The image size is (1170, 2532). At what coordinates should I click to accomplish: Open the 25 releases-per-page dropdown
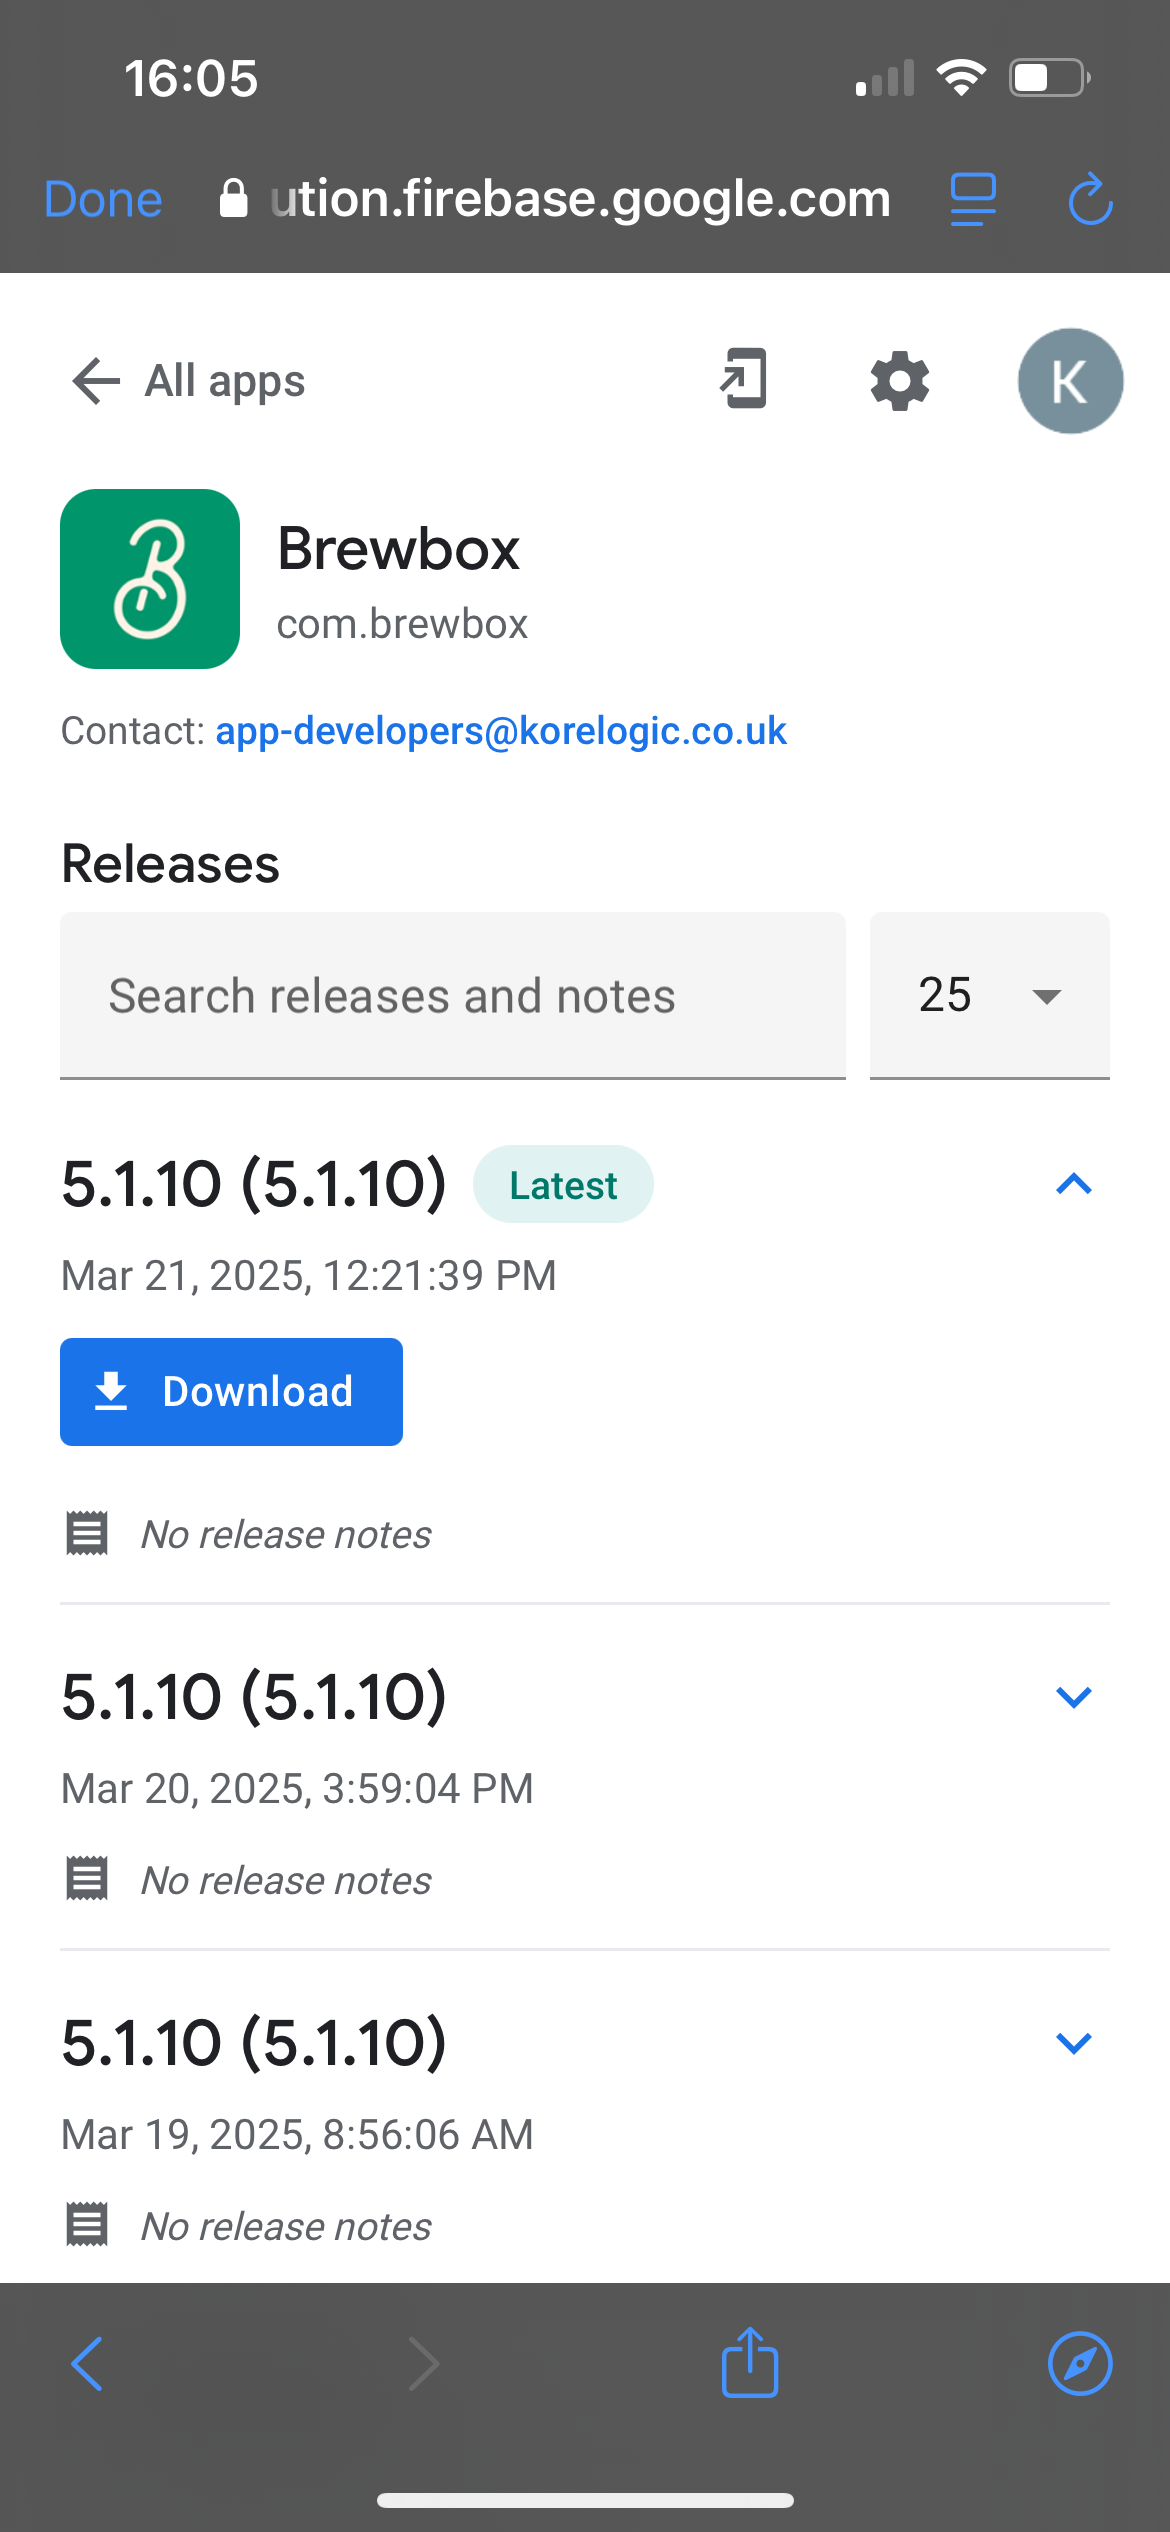pos(989,996)
